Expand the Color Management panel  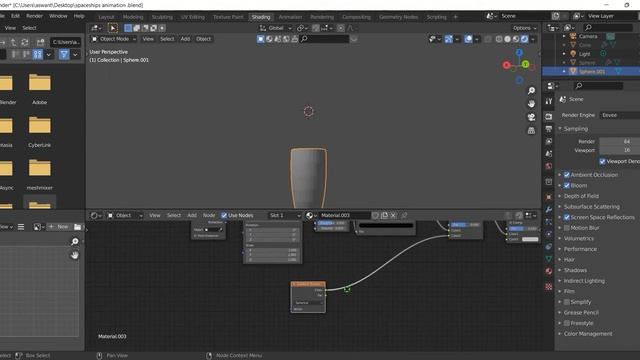click(588, 334)
